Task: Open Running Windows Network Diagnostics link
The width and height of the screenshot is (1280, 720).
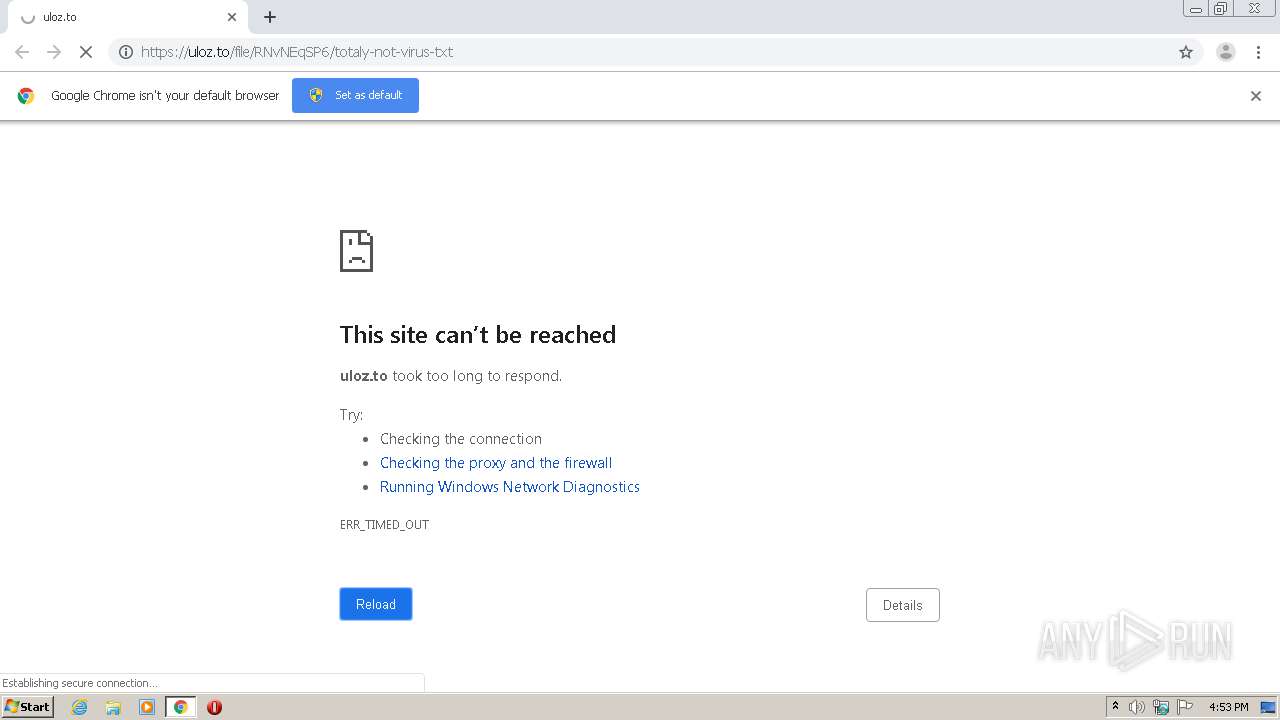Action: pos(510,487)
